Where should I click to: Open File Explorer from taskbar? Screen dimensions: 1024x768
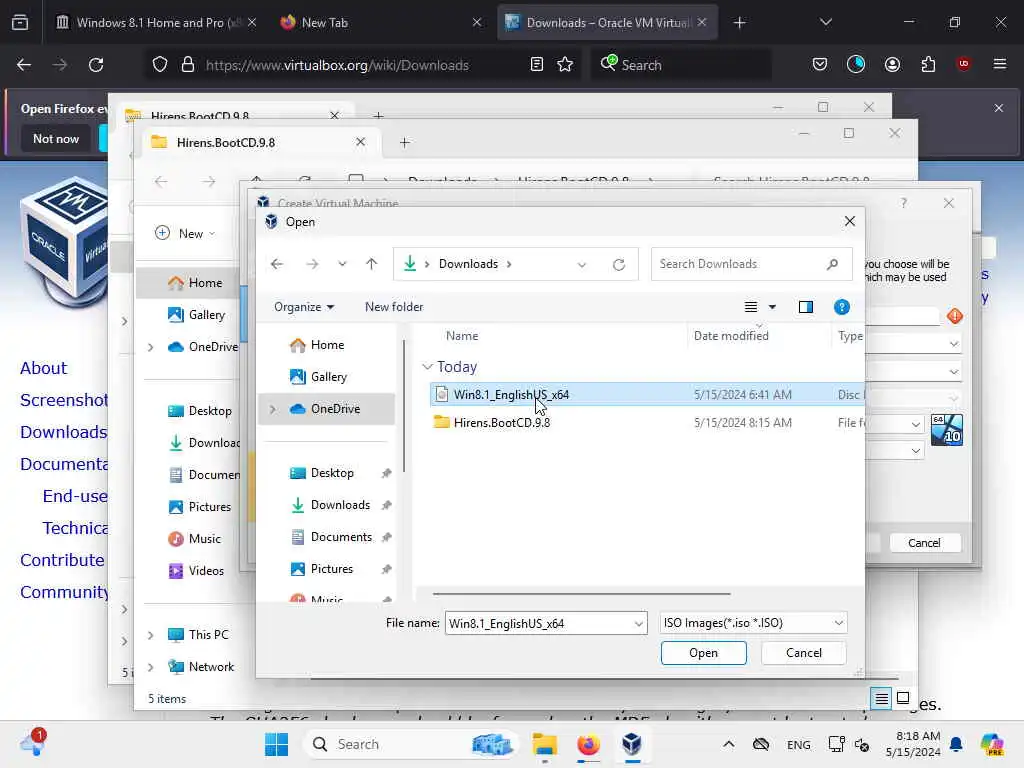pyautogui.click(x=545, y=744)
